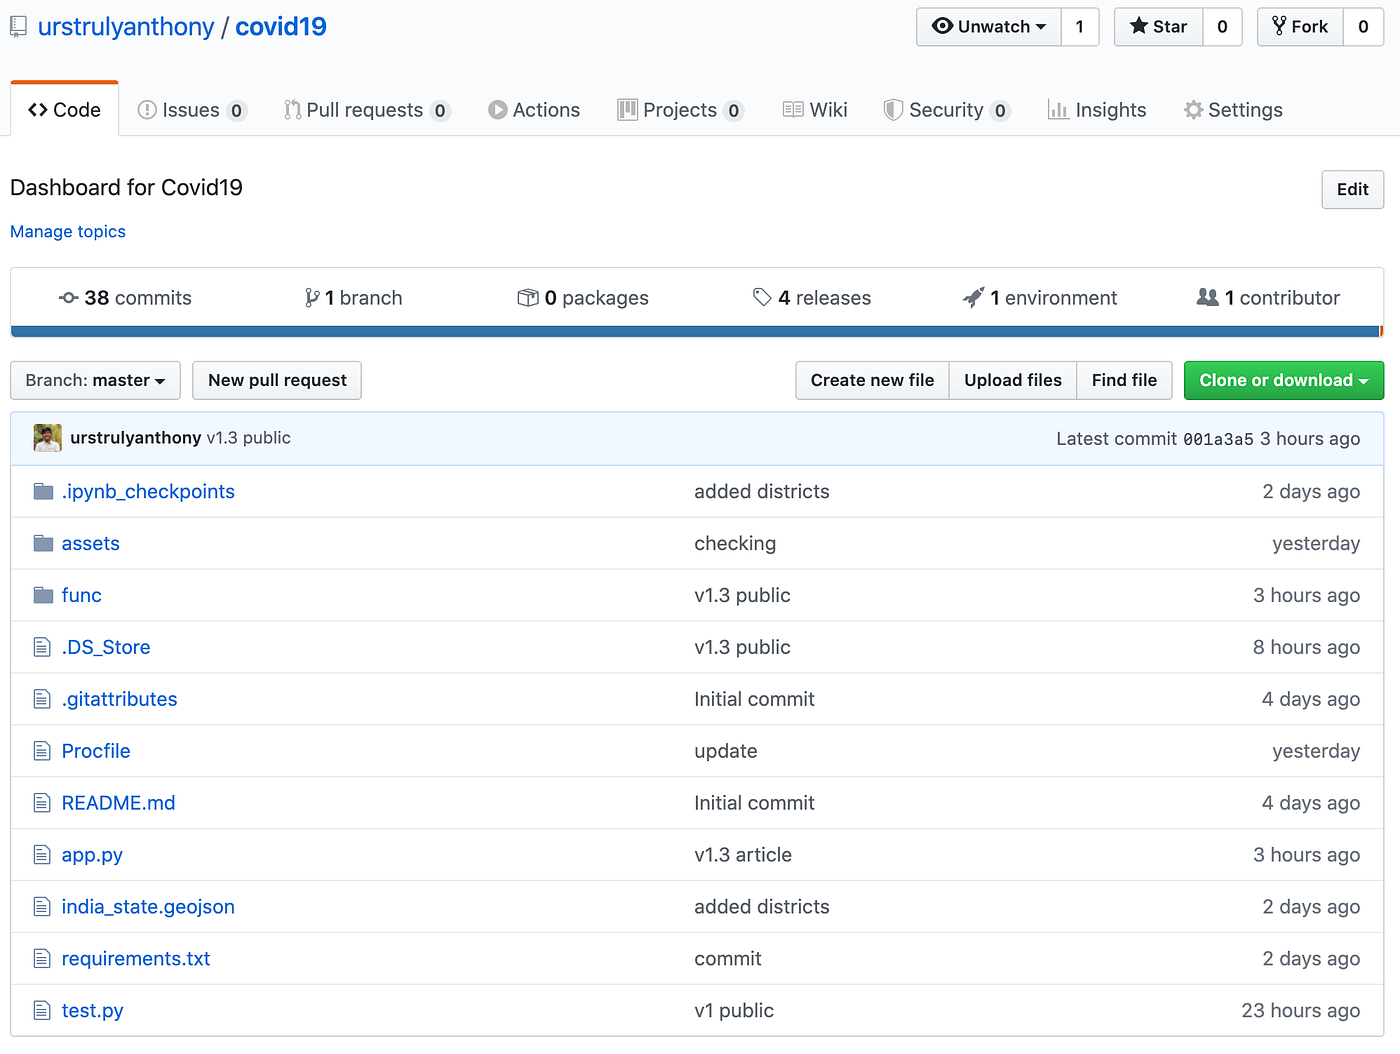The width and height of the screenshot is (1400, 1054).
Task: Open the requirements.txt file
Action: coord(136,958)
